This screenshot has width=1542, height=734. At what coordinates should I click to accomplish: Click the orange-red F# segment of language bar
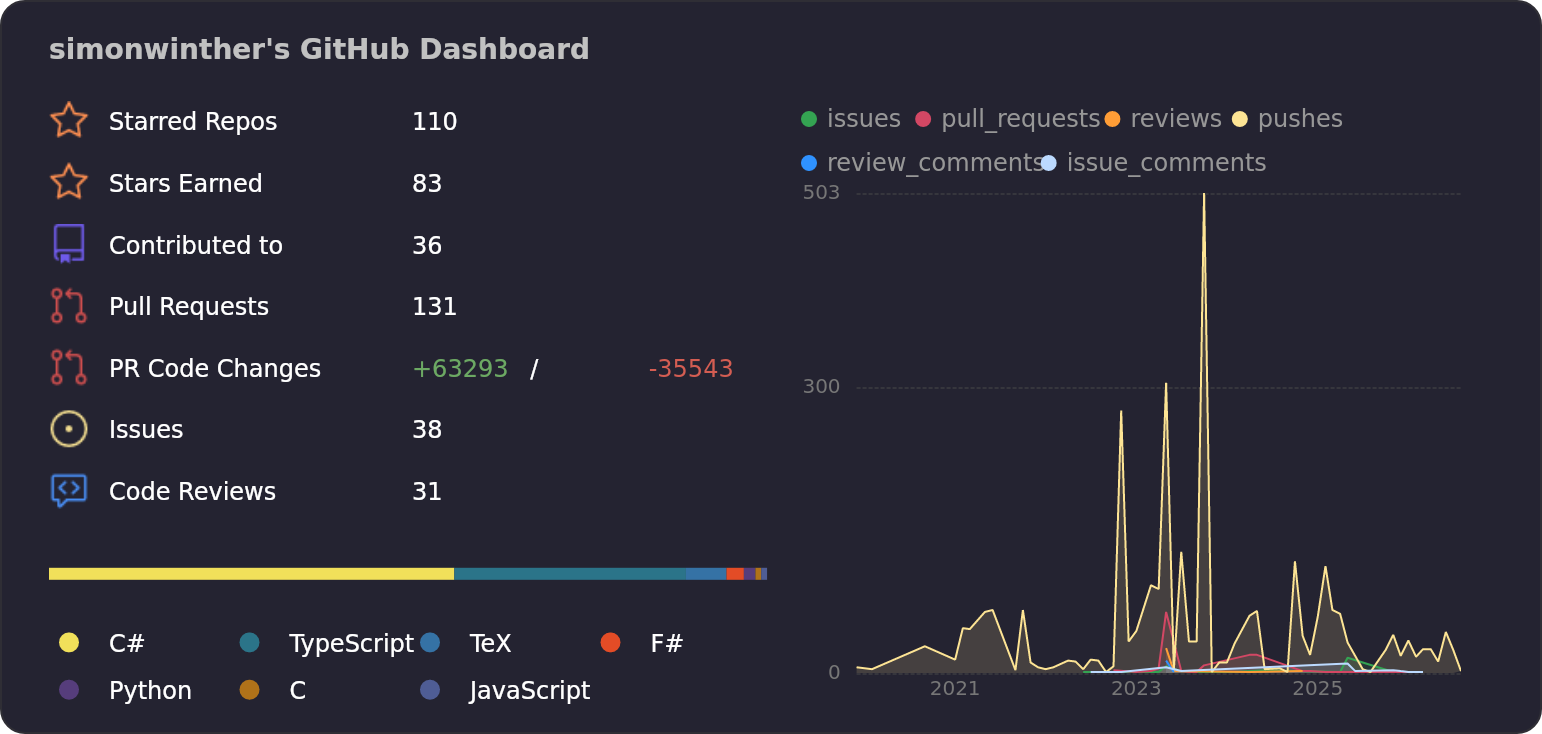click(735, 574)
